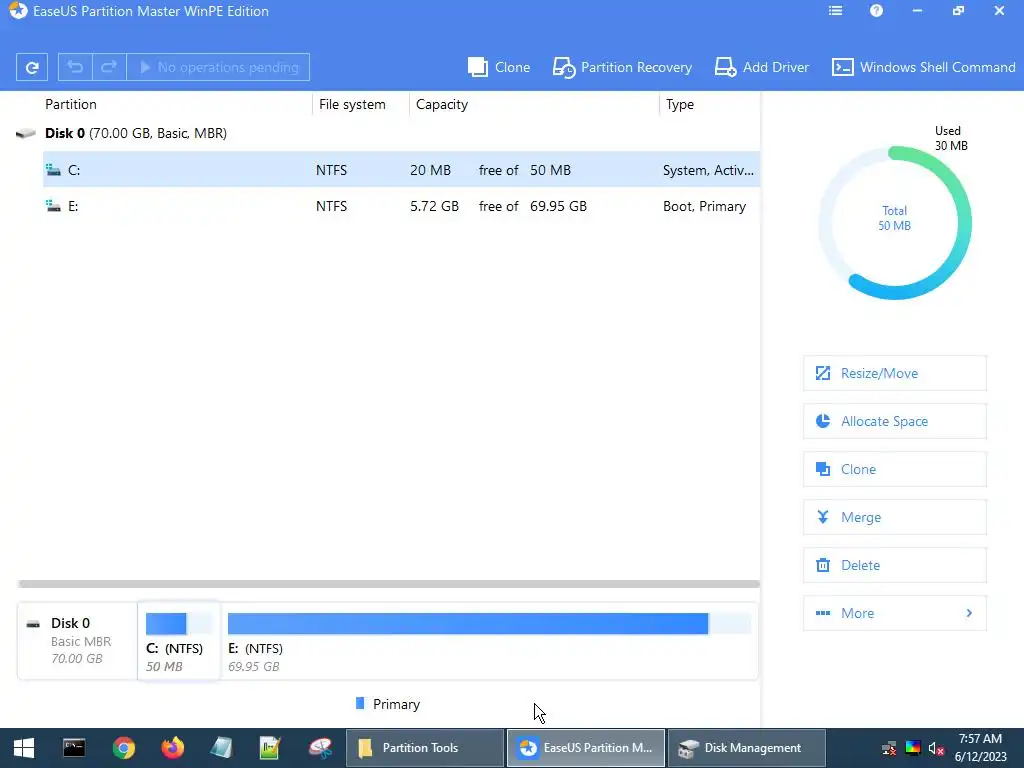Sort by Capacity column header
Viewport: 1024px width, 768px height.
(x=442, y=104)
